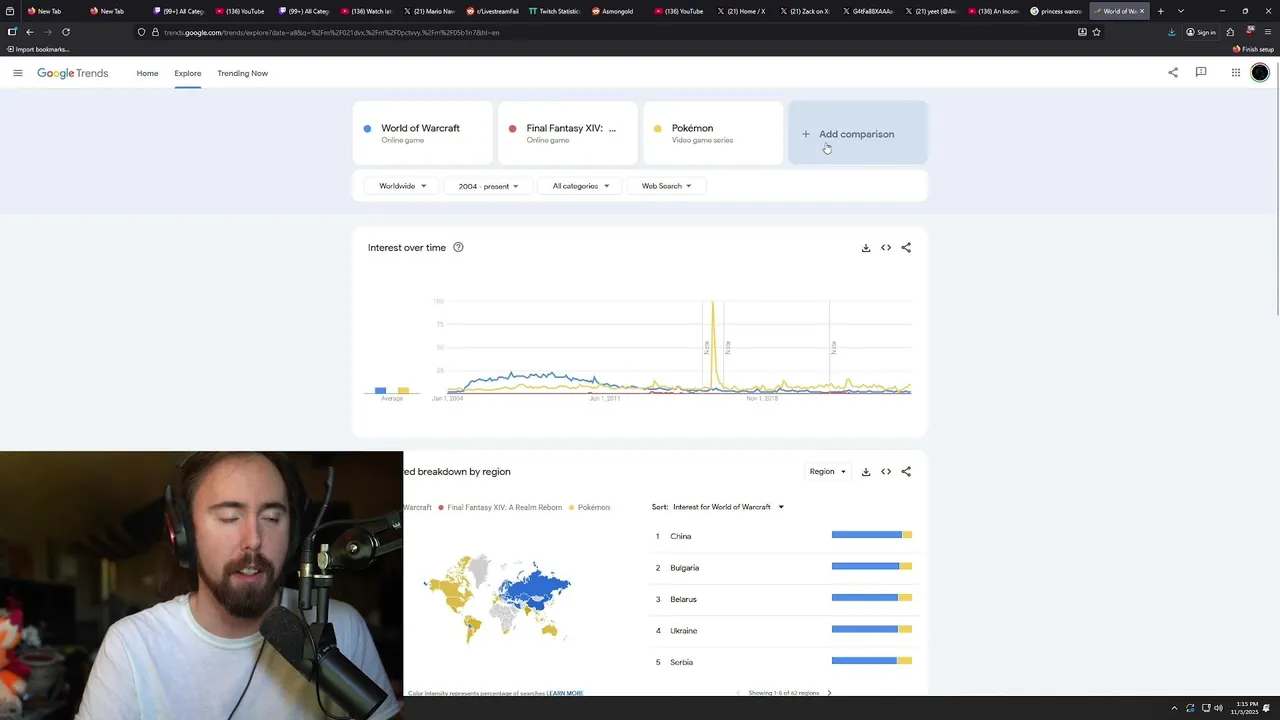The image size is (1280, 720).
Task: Share the region breakdown card
Action: click(906, 472)
